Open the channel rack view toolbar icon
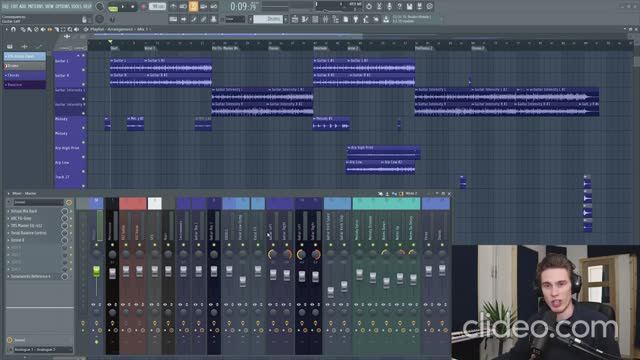This screenshot has height=360, width=640. (315, 19)
